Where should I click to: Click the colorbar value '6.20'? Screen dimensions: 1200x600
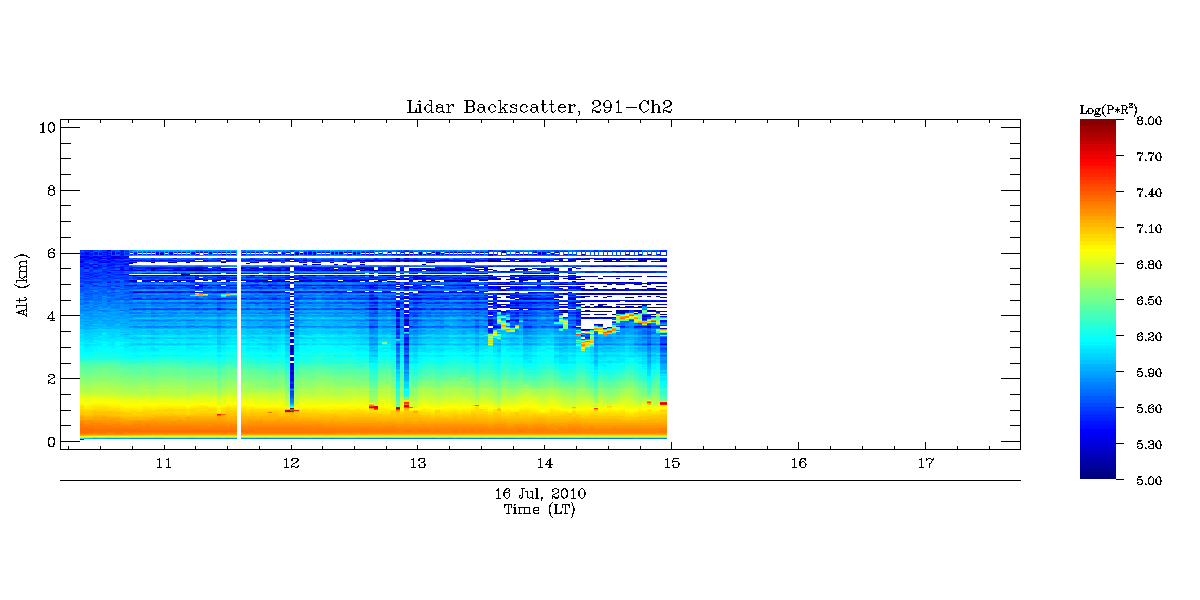(1149, 337)
